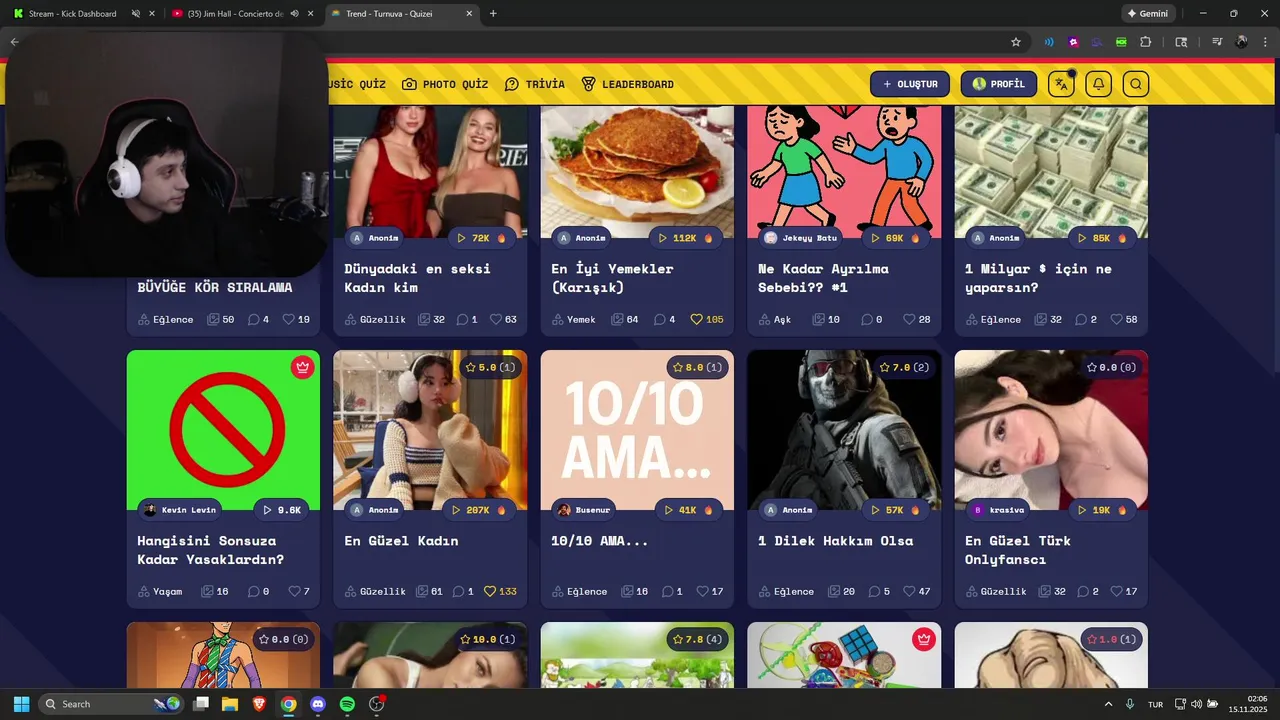This screenshot has width=1280, height=720.
Task: Open author Jekeyy Batu's profile chip
Action: coord(801,238)
